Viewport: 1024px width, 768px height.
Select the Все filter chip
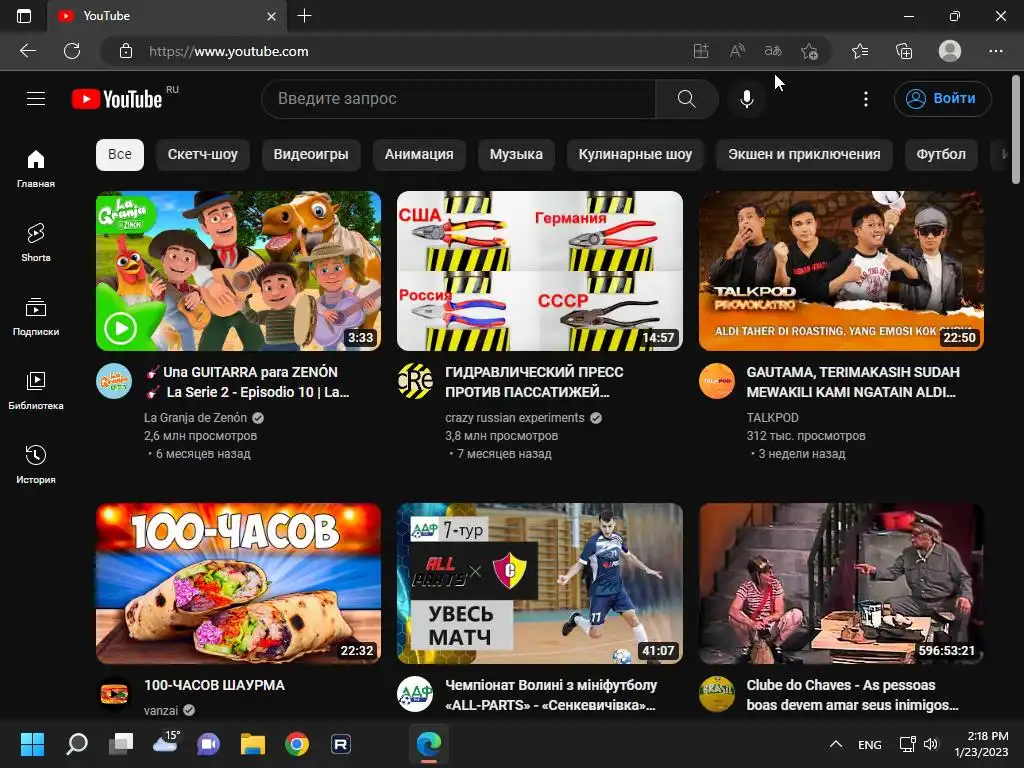120,155
